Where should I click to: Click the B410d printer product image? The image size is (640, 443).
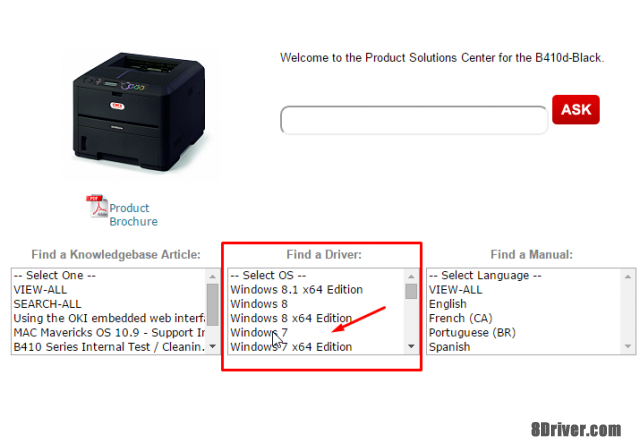pos(139,111)
